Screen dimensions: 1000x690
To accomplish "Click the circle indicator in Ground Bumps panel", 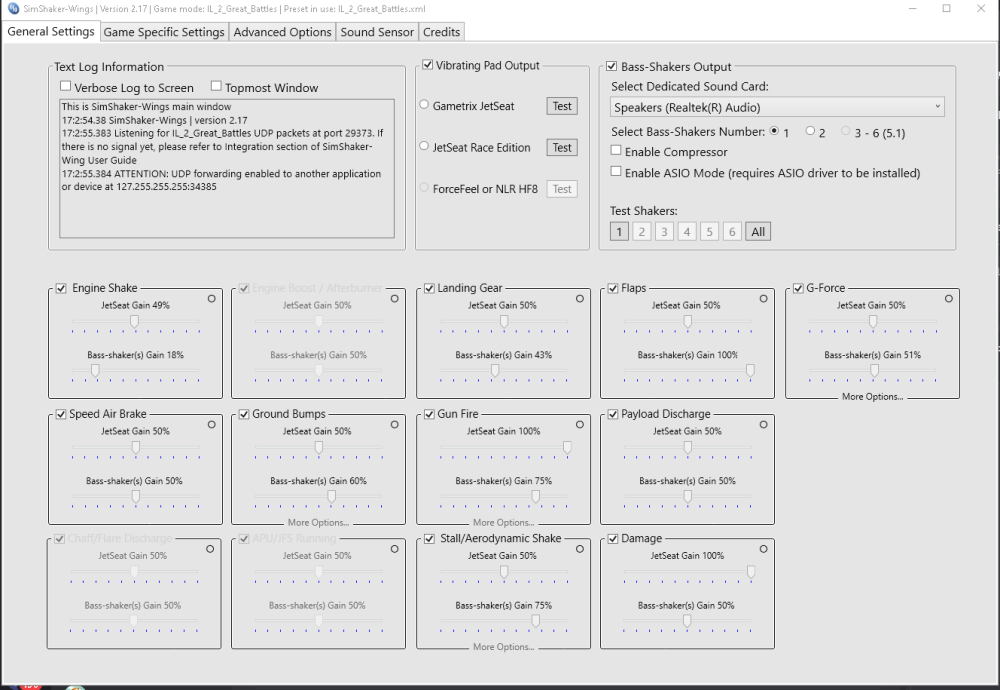I will pos(395,425).
